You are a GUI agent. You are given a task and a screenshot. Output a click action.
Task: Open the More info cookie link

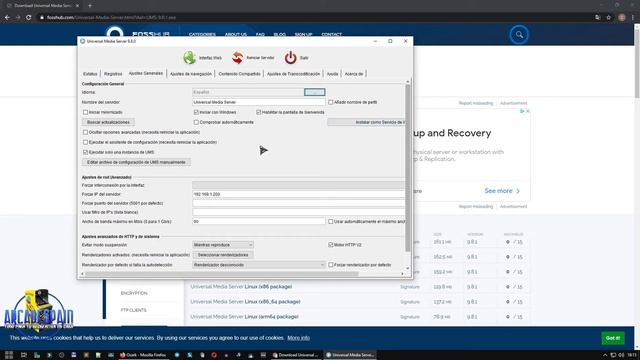click(x=298, y=338)
